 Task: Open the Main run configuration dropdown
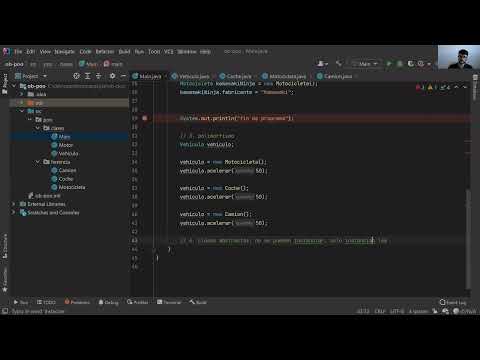coord(365,64)
